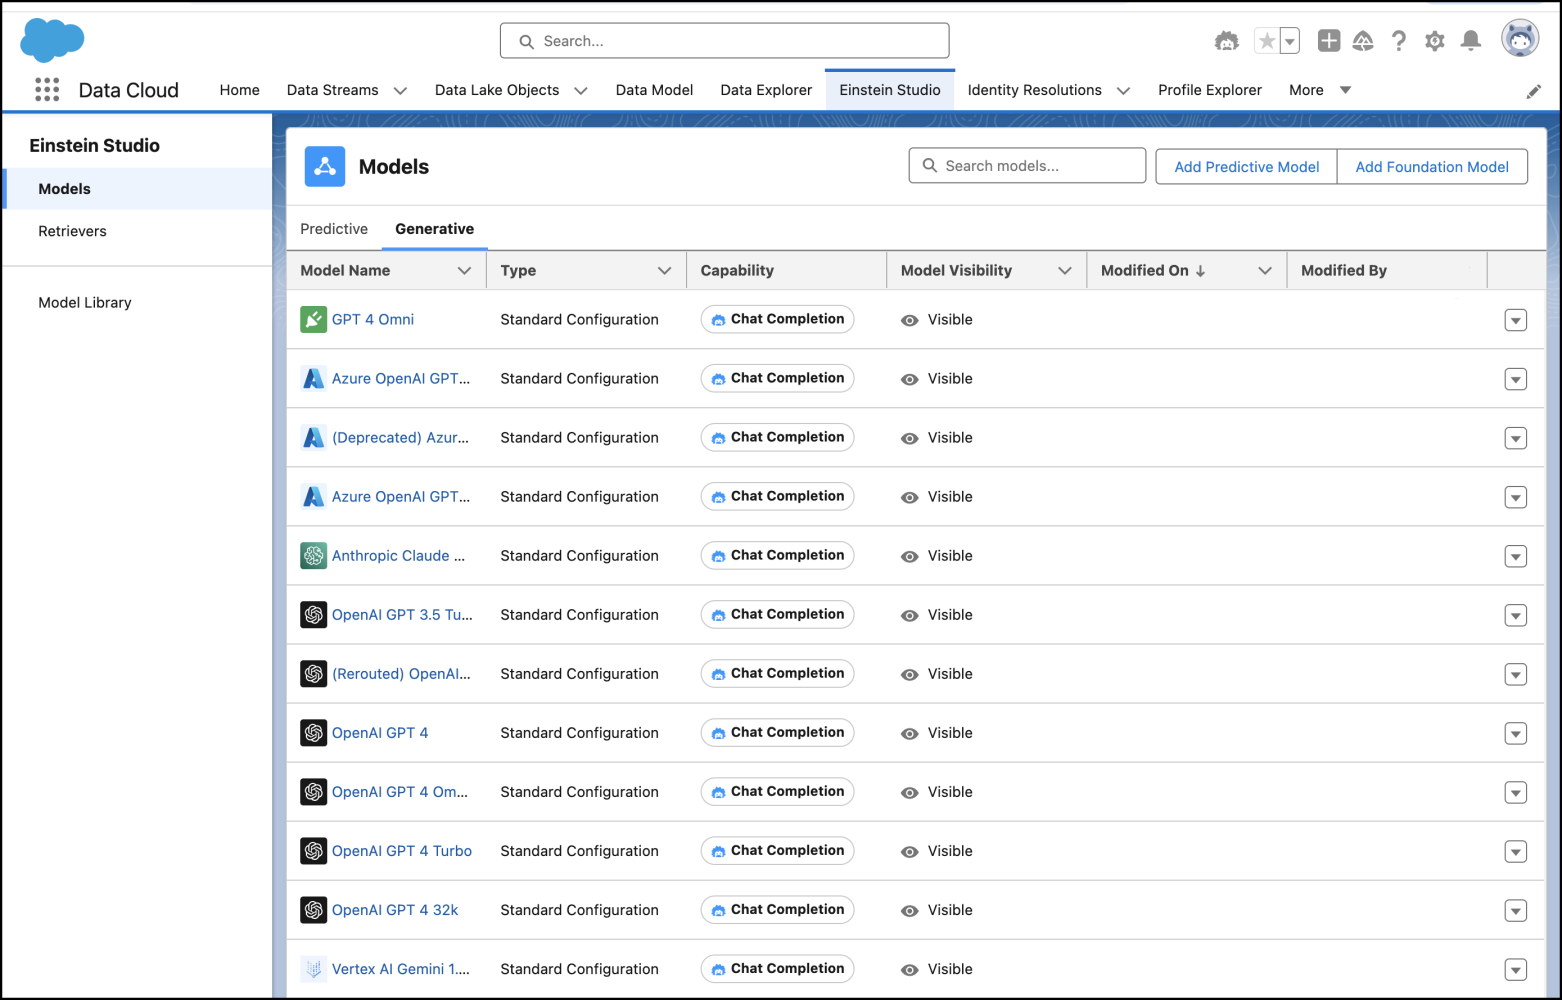Click the magnifier in Search models
Image resolution: width=1562 pixels, height=1000 pixels.
pos(930,166)
